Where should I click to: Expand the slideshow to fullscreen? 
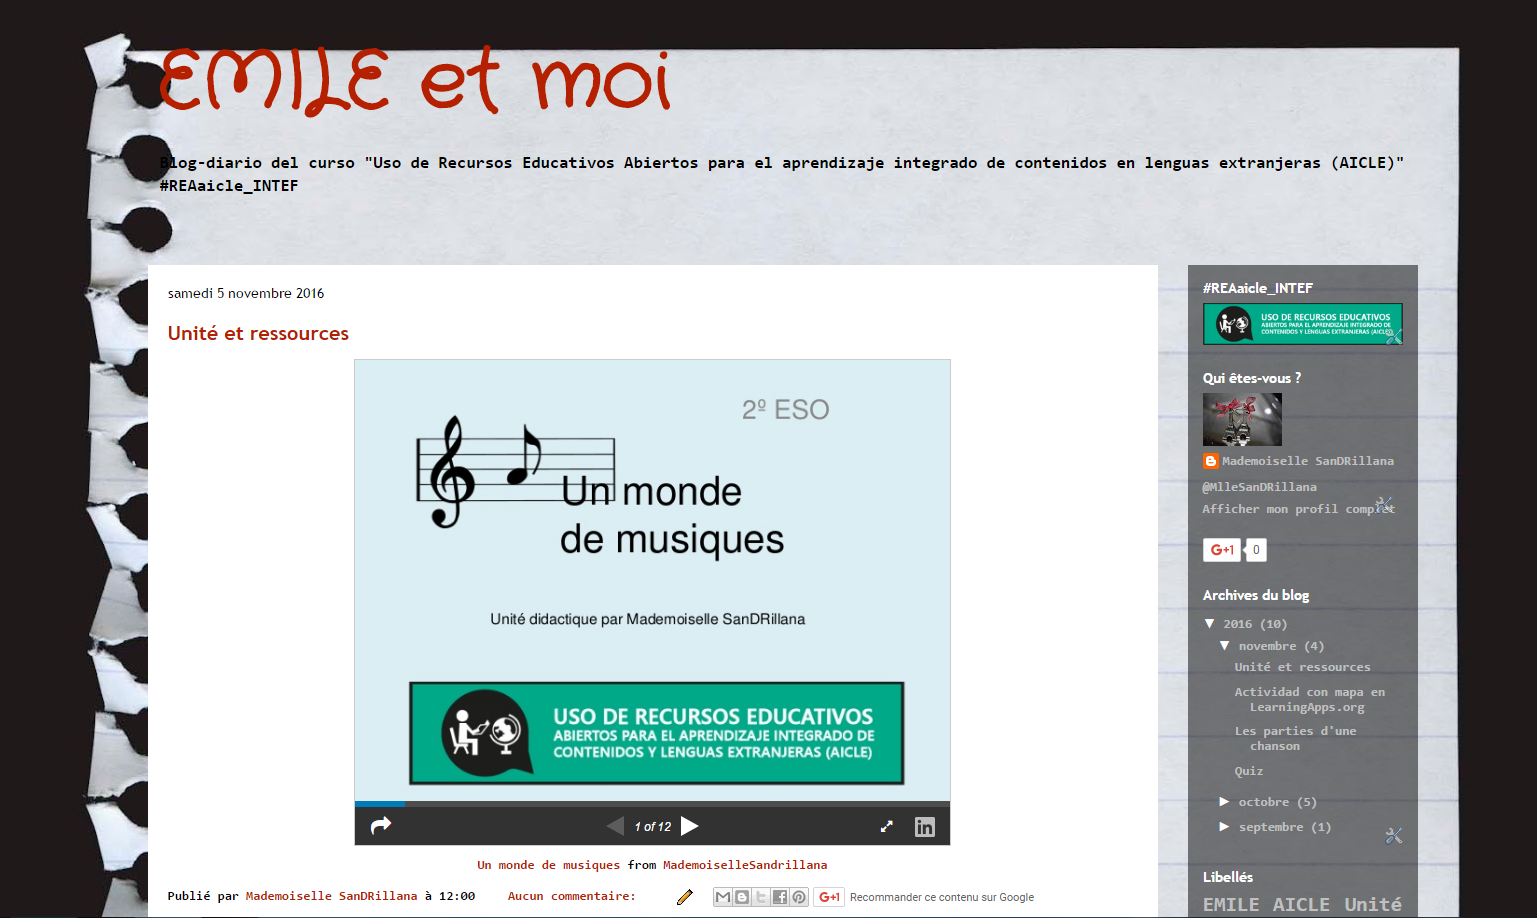pos(886,826)
